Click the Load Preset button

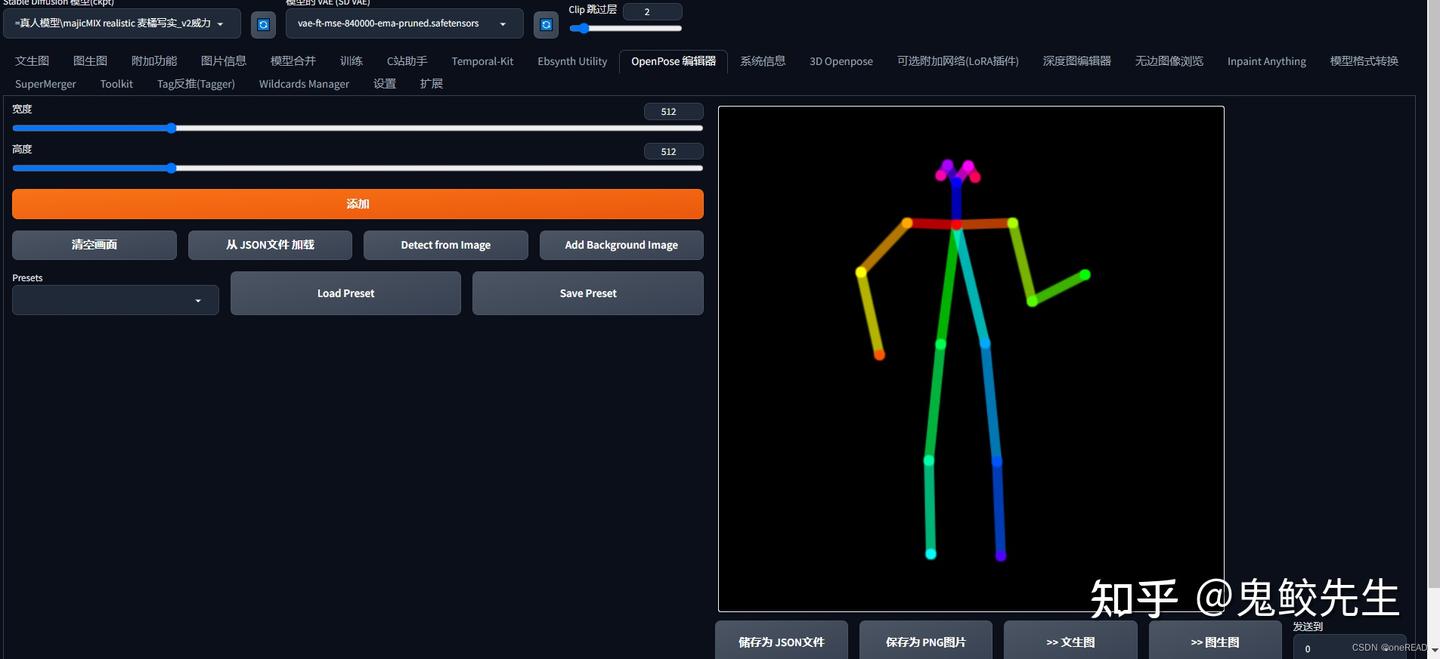(x=346, y=293)
